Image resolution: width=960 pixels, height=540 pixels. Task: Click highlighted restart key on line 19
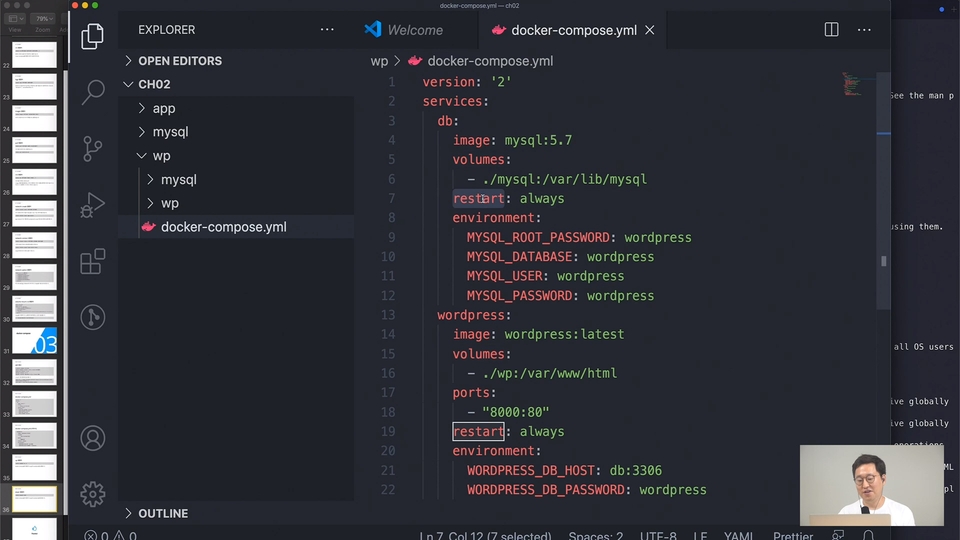(x=478, y=431)
